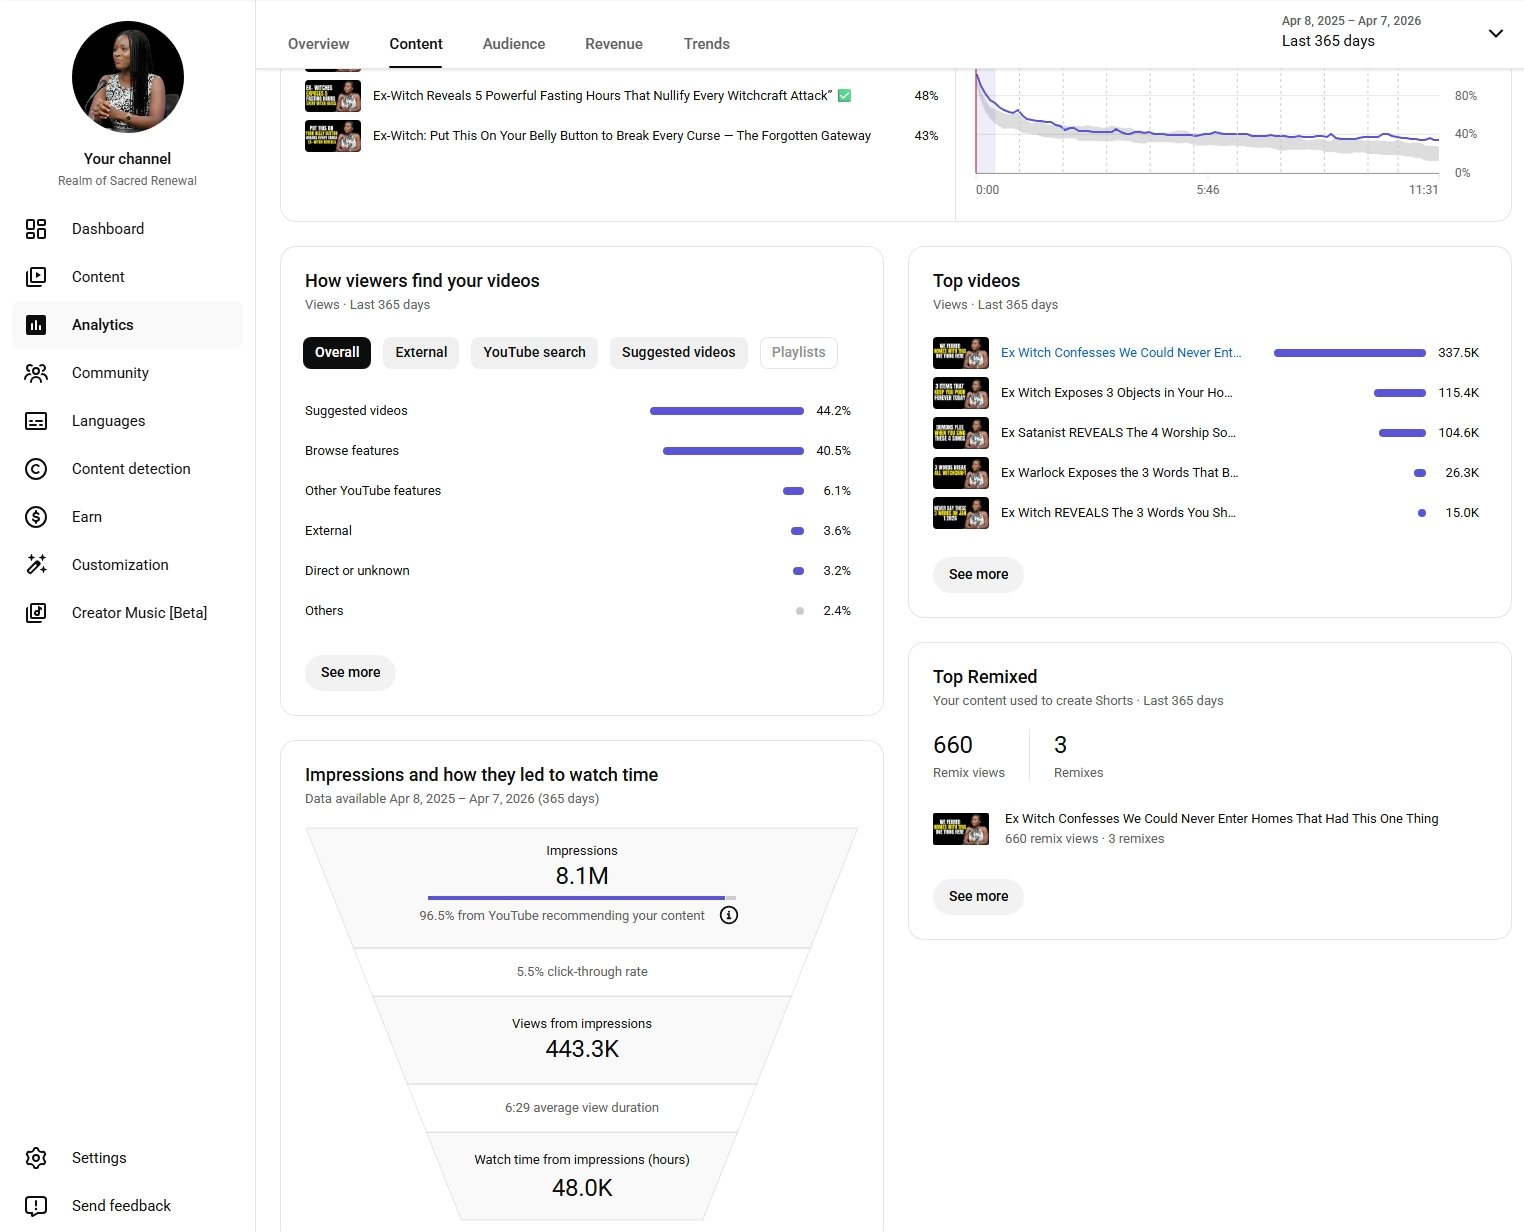This screenshot has width=1524, height=1232.
Task: Click the Languages subtitle icon
Action: pos(36,421)
